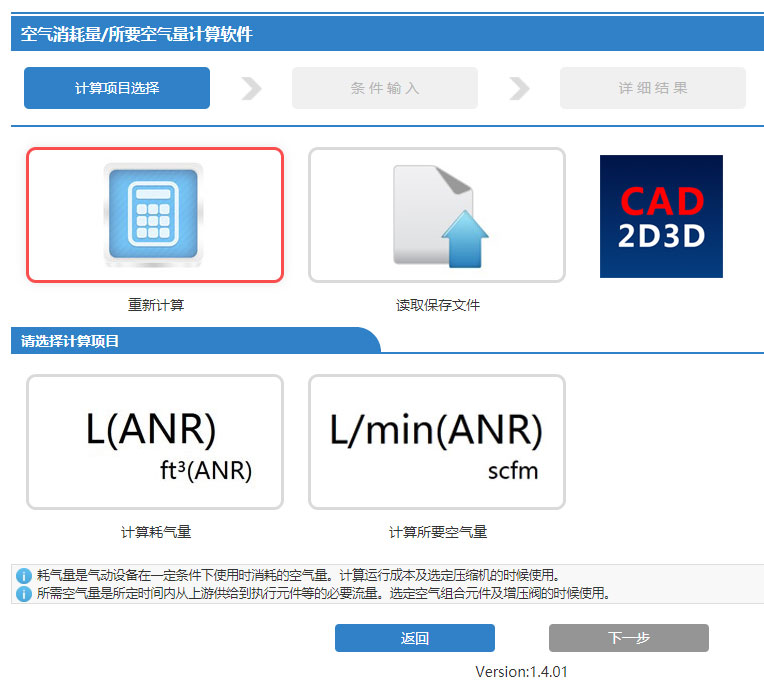Screen dimensions: 764x682
Task: Click the Version:1.4.01 text
Action: [x=521, y=672]
